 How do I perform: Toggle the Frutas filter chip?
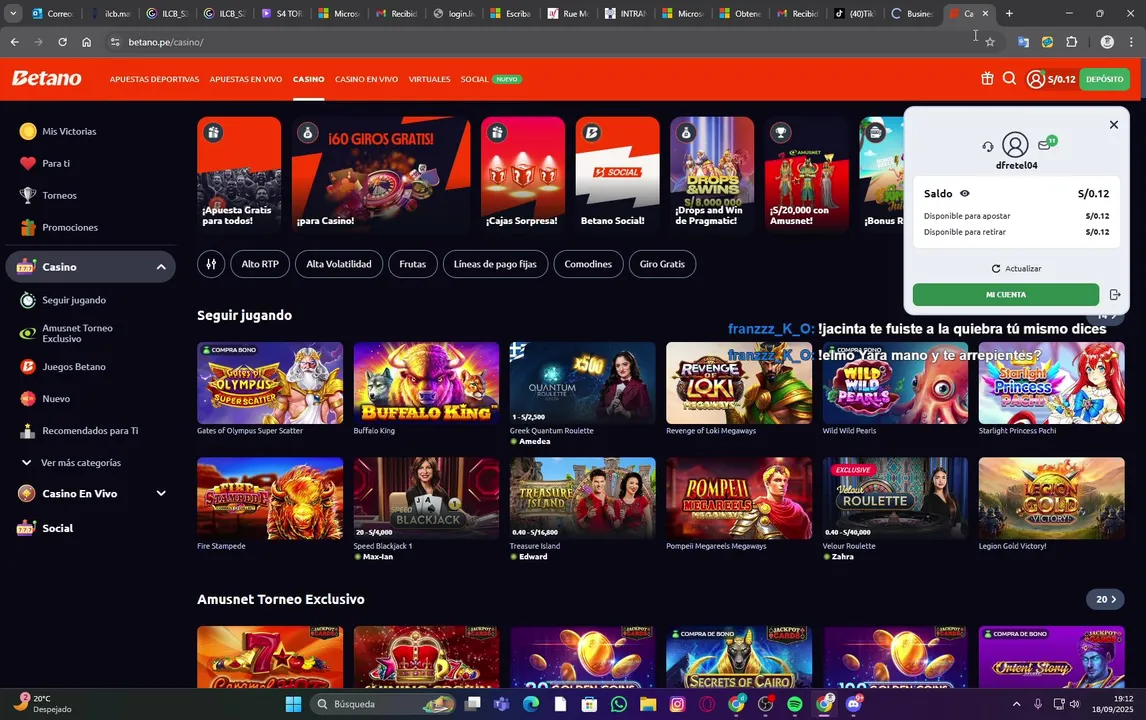(x=412, y=264)
